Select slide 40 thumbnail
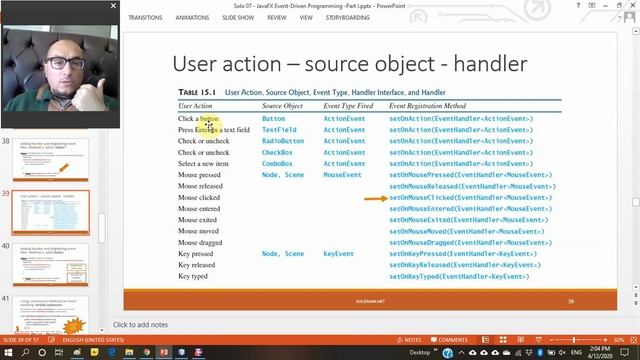Image resolution: width=640 pixels, height=360 pixels. coord(50,265)
